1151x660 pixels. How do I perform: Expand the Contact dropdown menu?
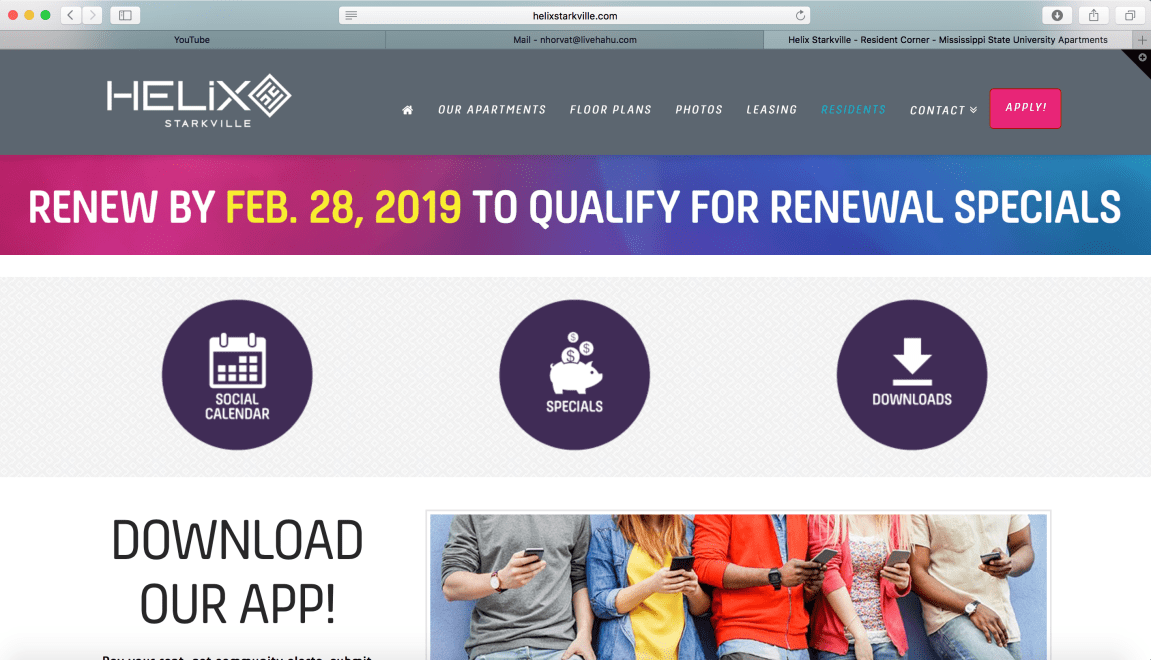pyautogui.click(x=943, y=110)
